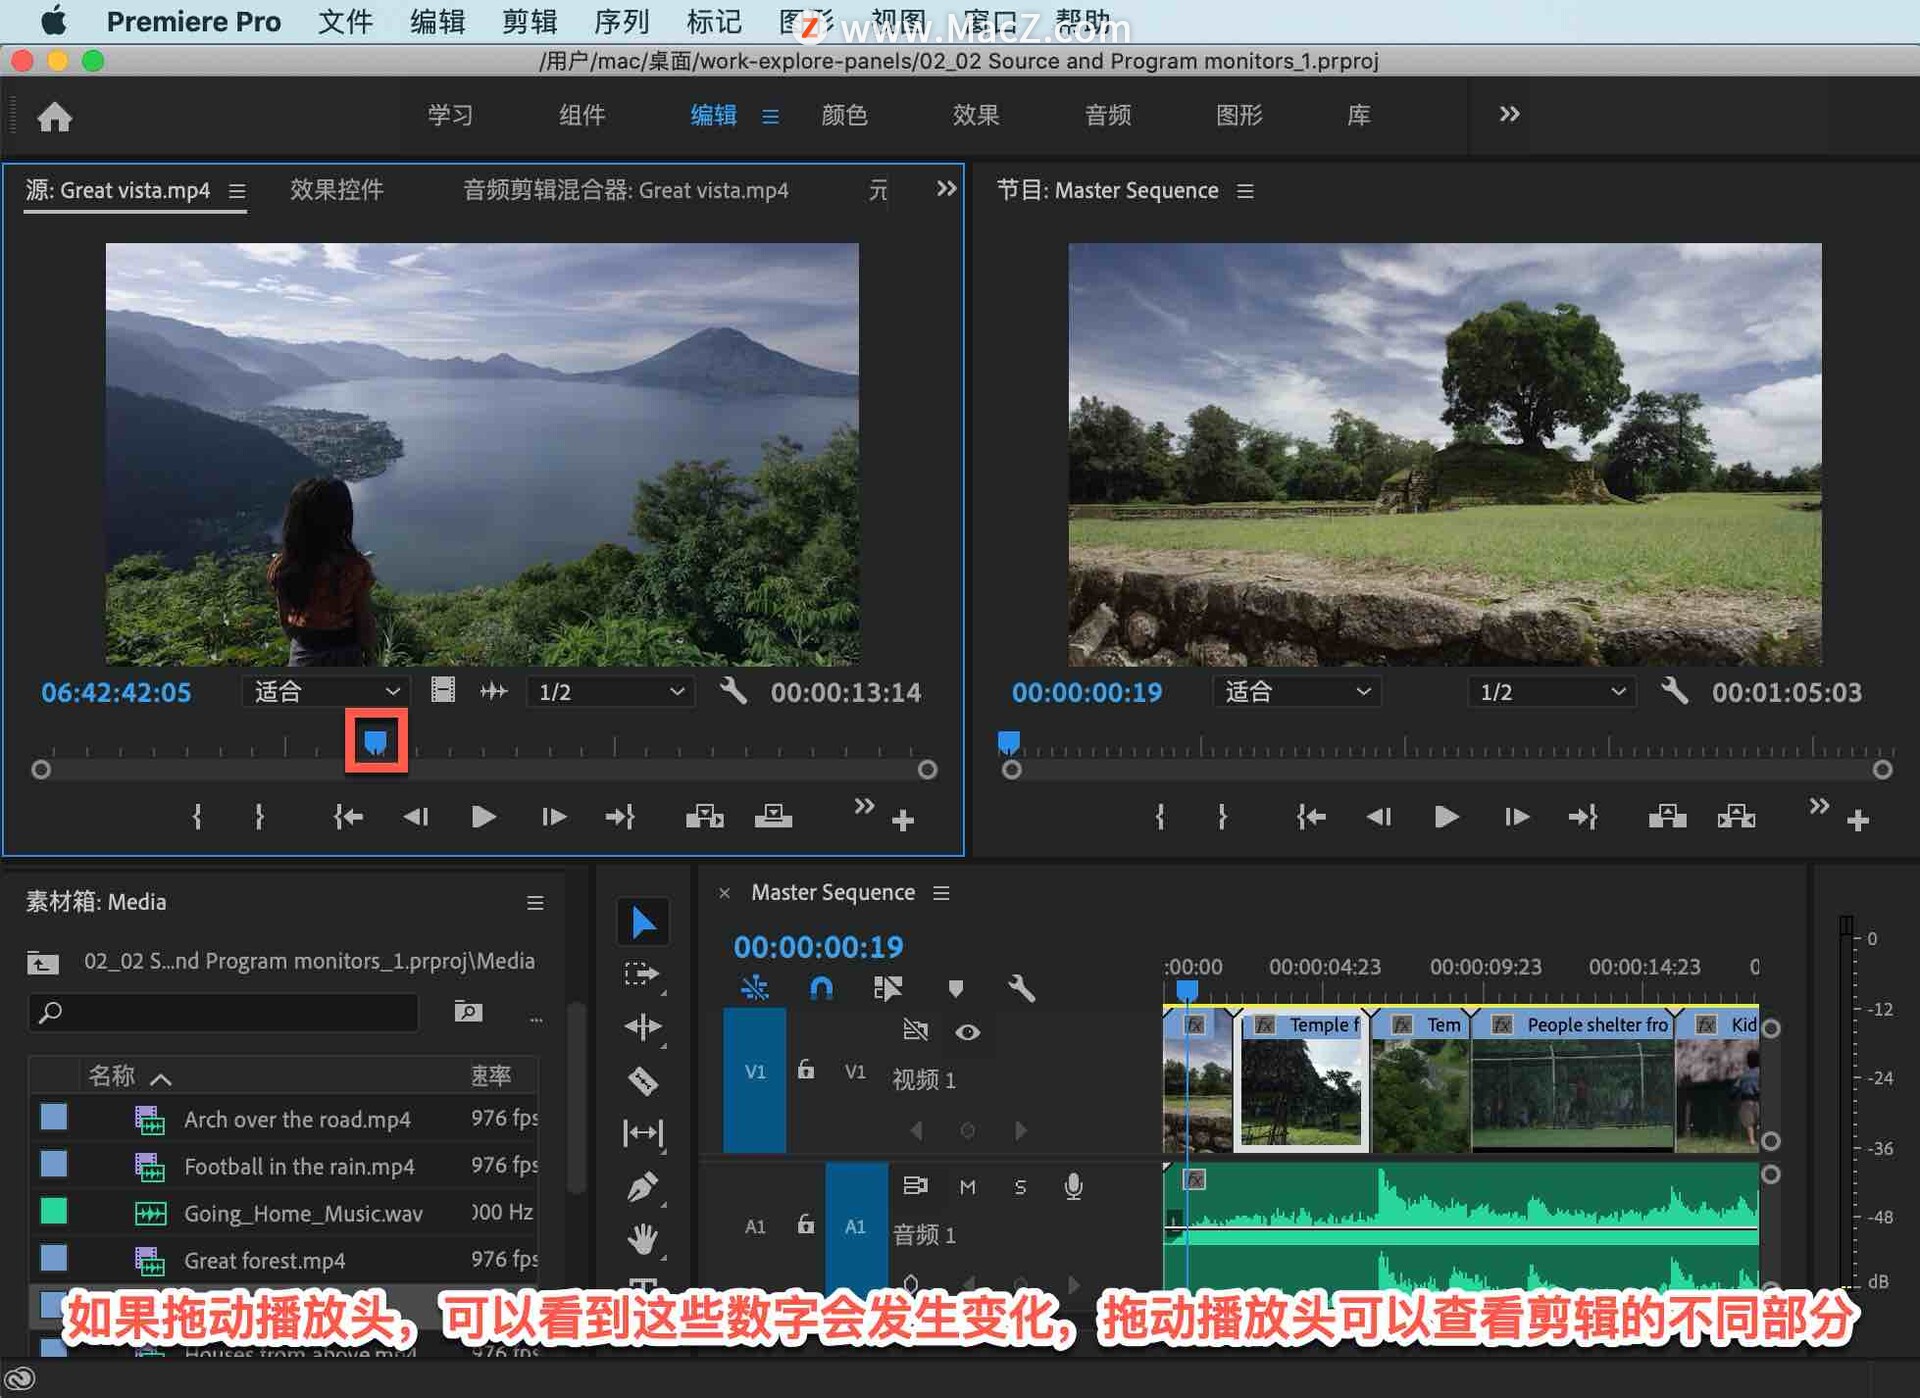The image size is (1920, 1398).
Task: Select the Track Select Forward tool
Action: pyautogui.click(x=642, y=974)
